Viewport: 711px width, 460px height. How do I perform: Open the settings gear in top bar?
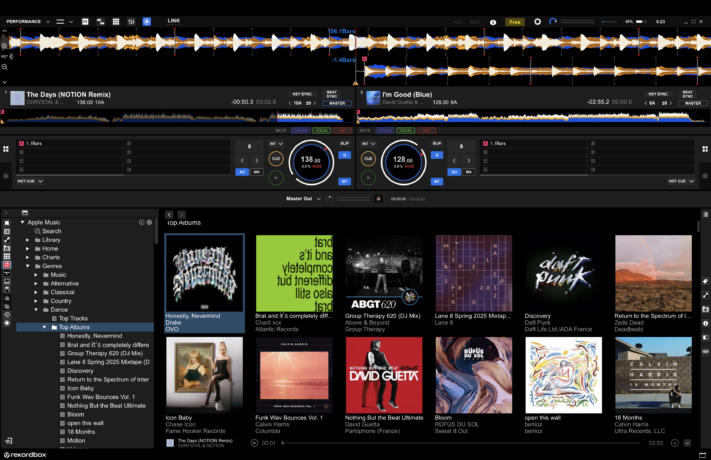click(x=537, y=22)
